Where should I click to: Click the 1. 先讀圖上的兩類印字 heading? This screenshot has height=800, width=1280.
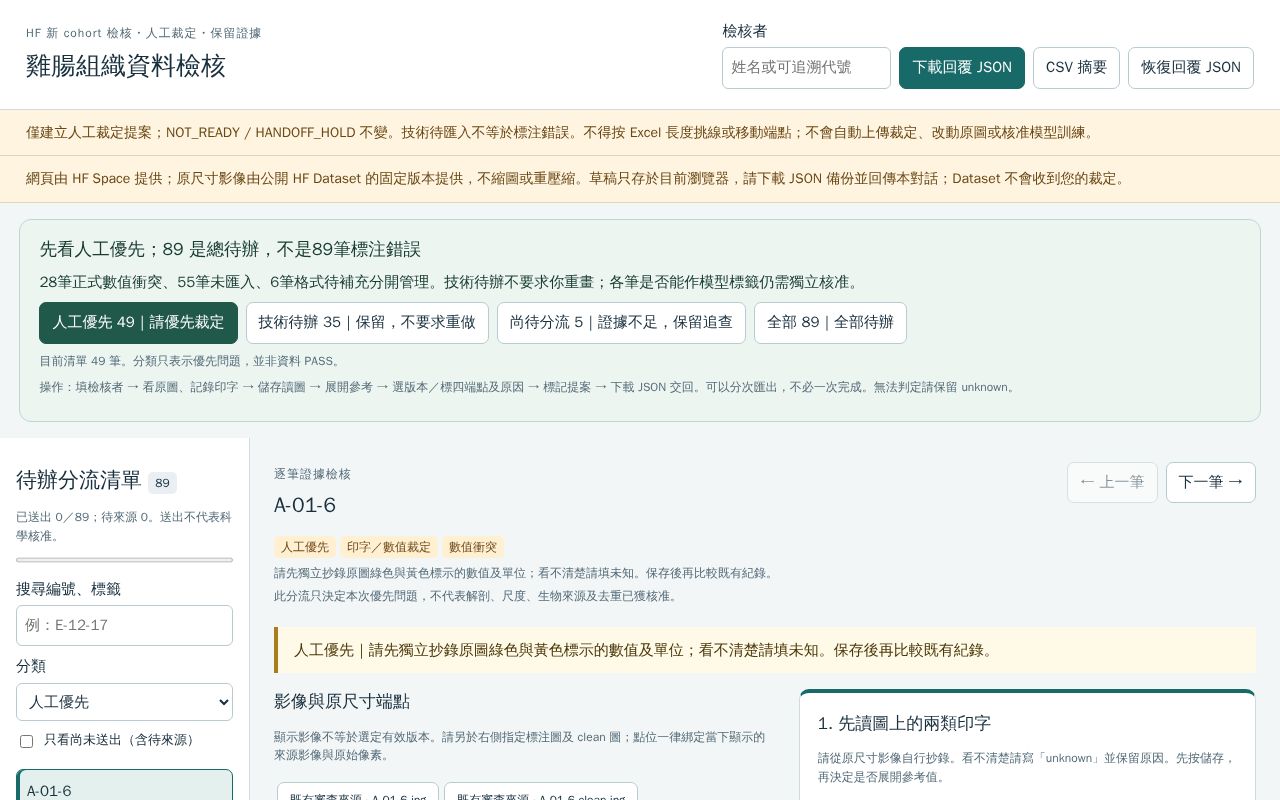tap(904, 723)
